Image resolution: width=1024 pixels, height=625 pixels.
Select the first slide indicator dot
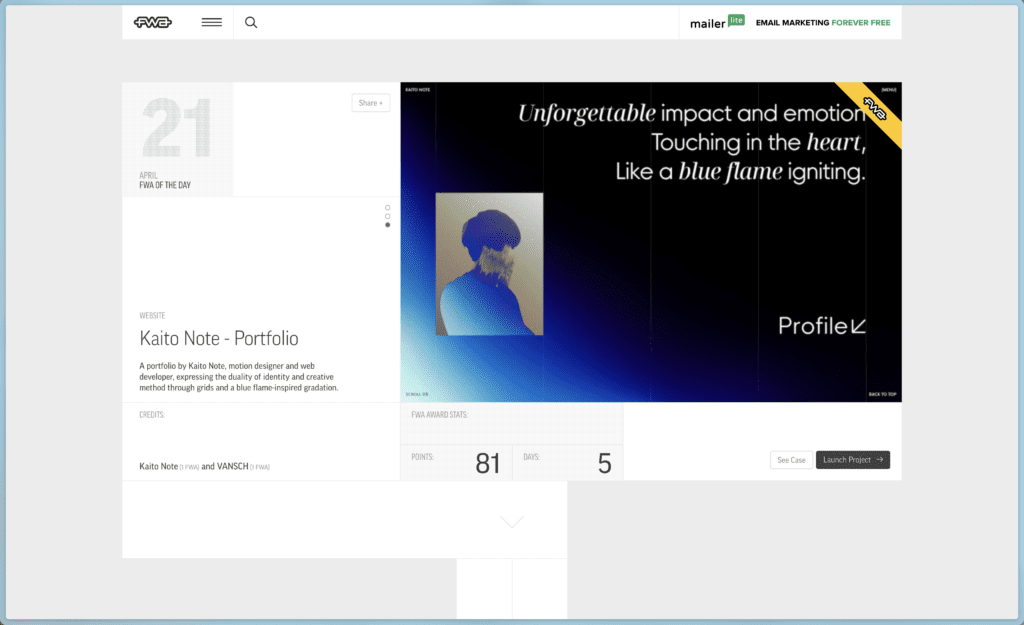[388, 208]
